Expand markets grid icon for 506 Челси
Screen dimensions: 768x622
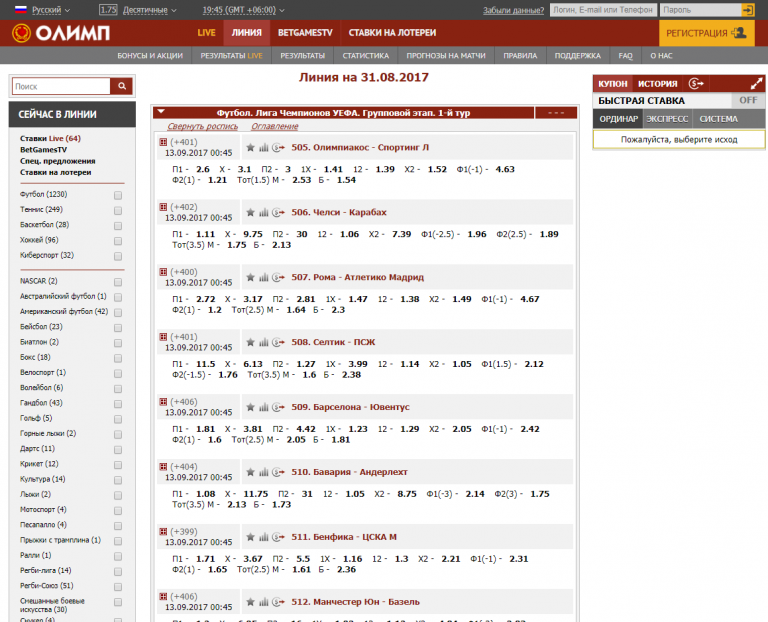pyautogui.click(x=163, y=207)
